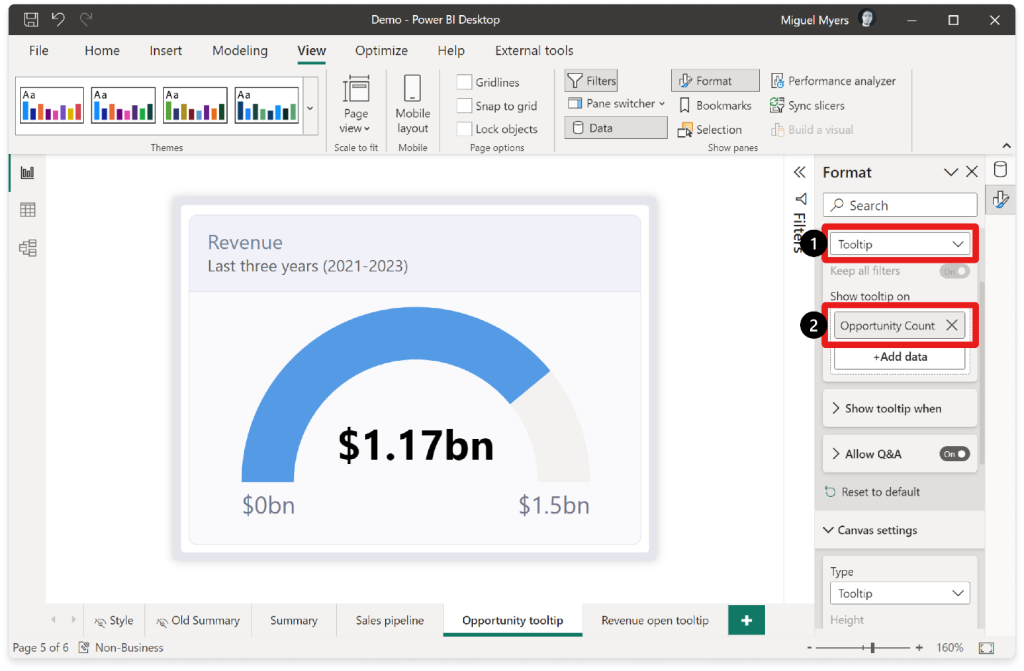Close the Format pane
1024x671 pixels.
[972, 172]
